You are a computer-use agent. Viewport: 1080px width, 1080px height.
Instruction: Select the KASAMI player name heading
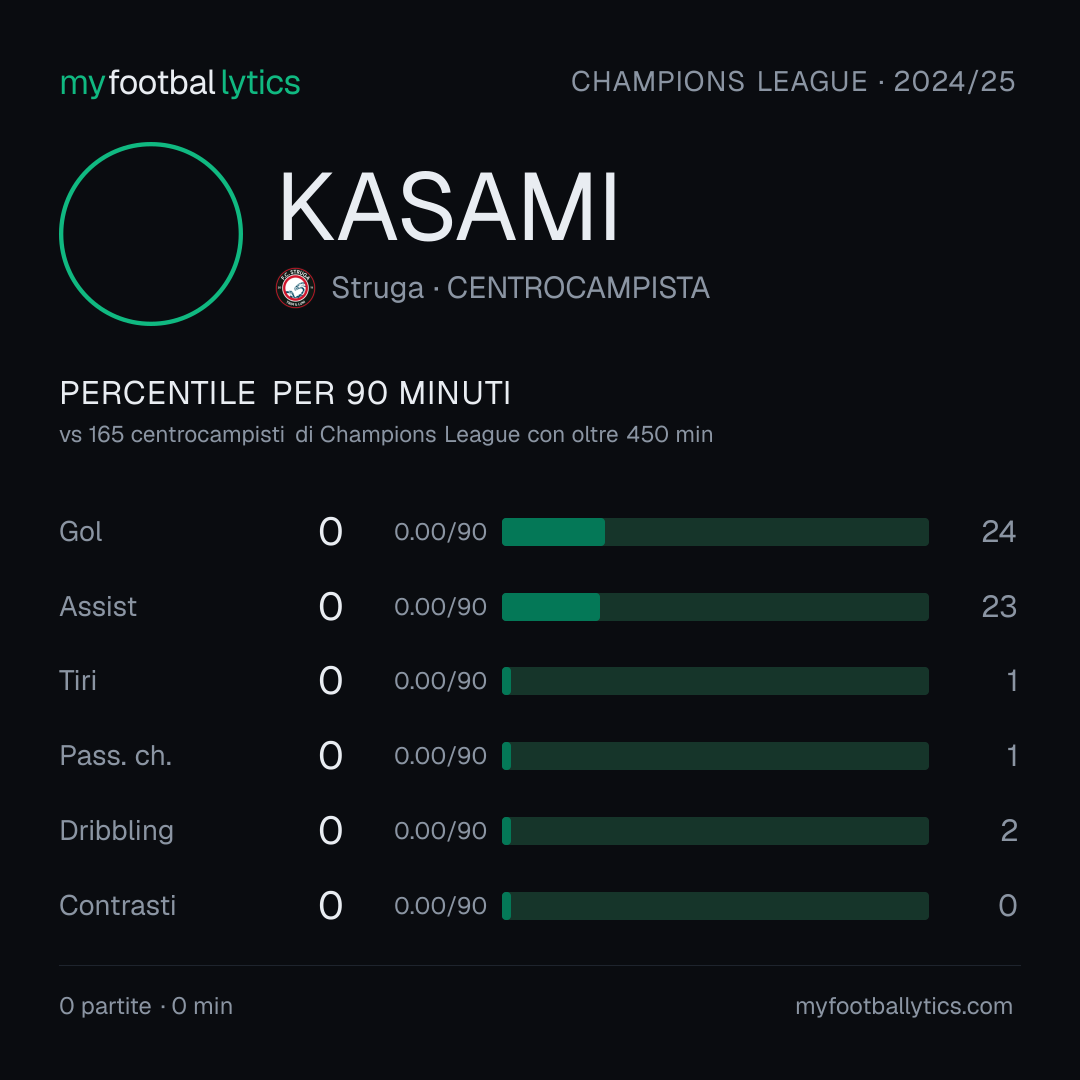(448, 207)
